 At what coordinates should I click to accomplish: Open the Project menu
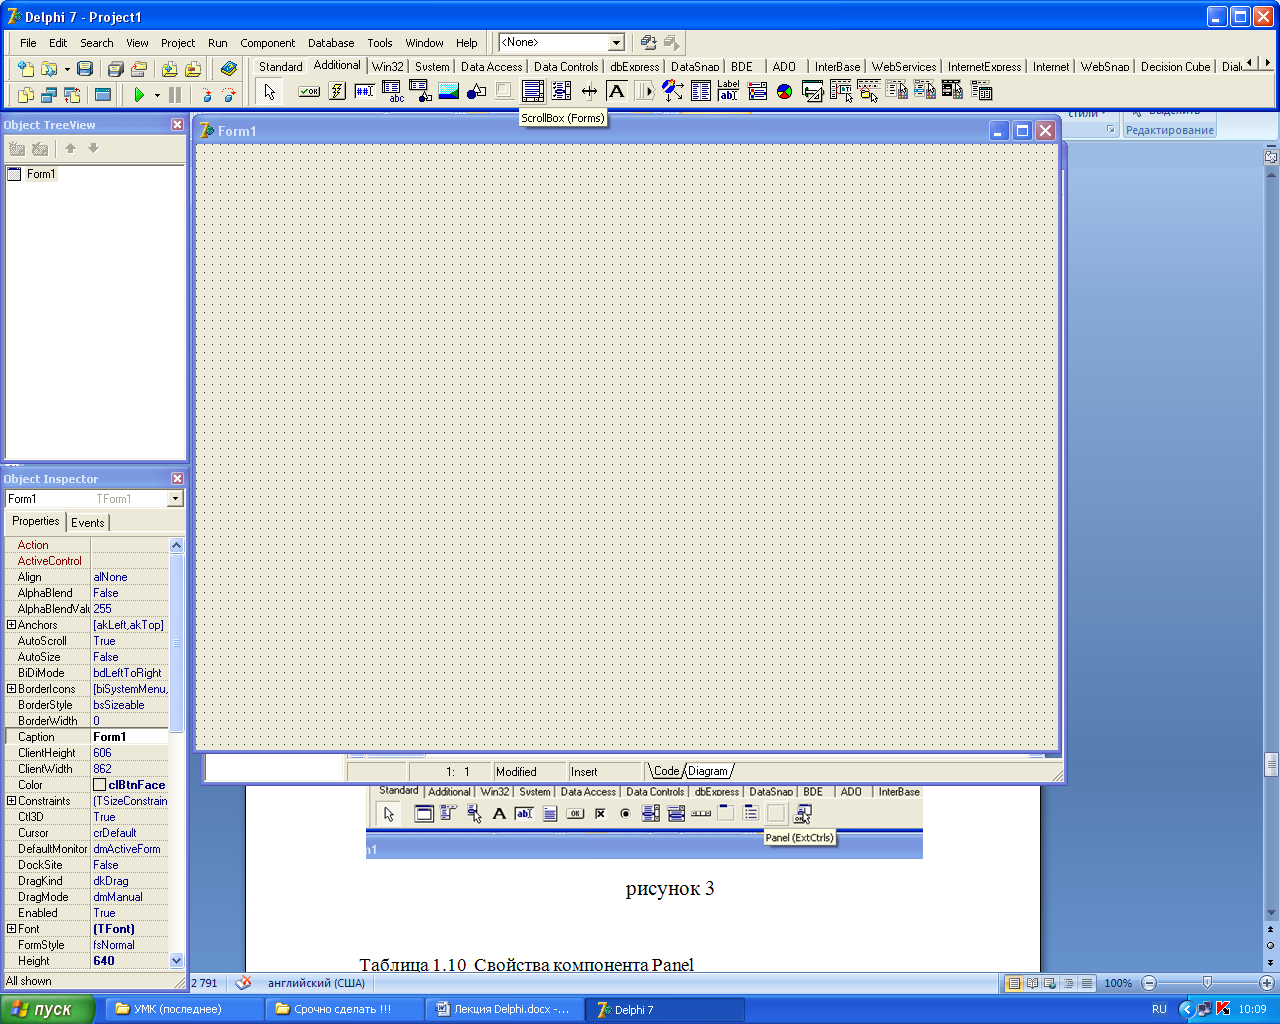(178, 43)
